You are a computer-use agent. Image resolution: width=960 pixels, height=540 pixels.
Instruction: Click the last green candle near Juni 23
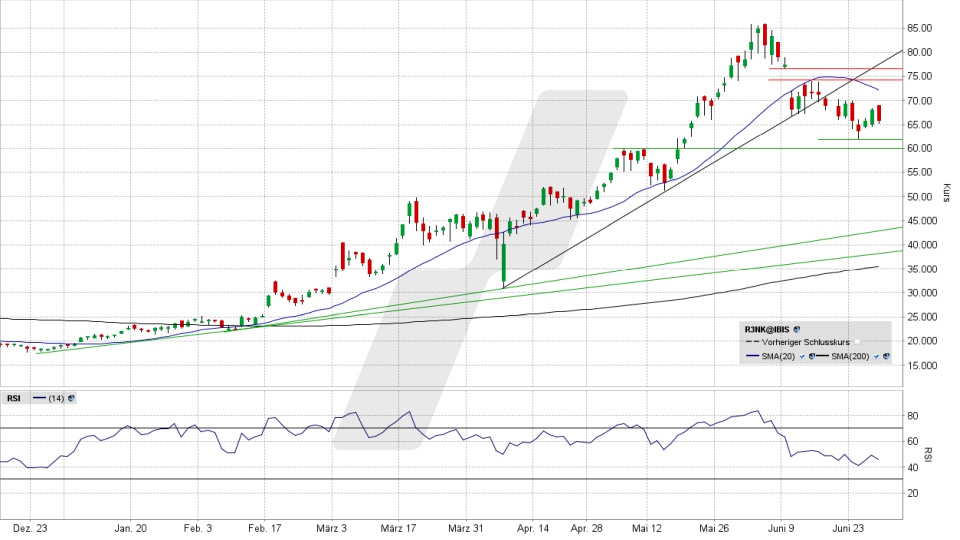[x=872, y=116]
